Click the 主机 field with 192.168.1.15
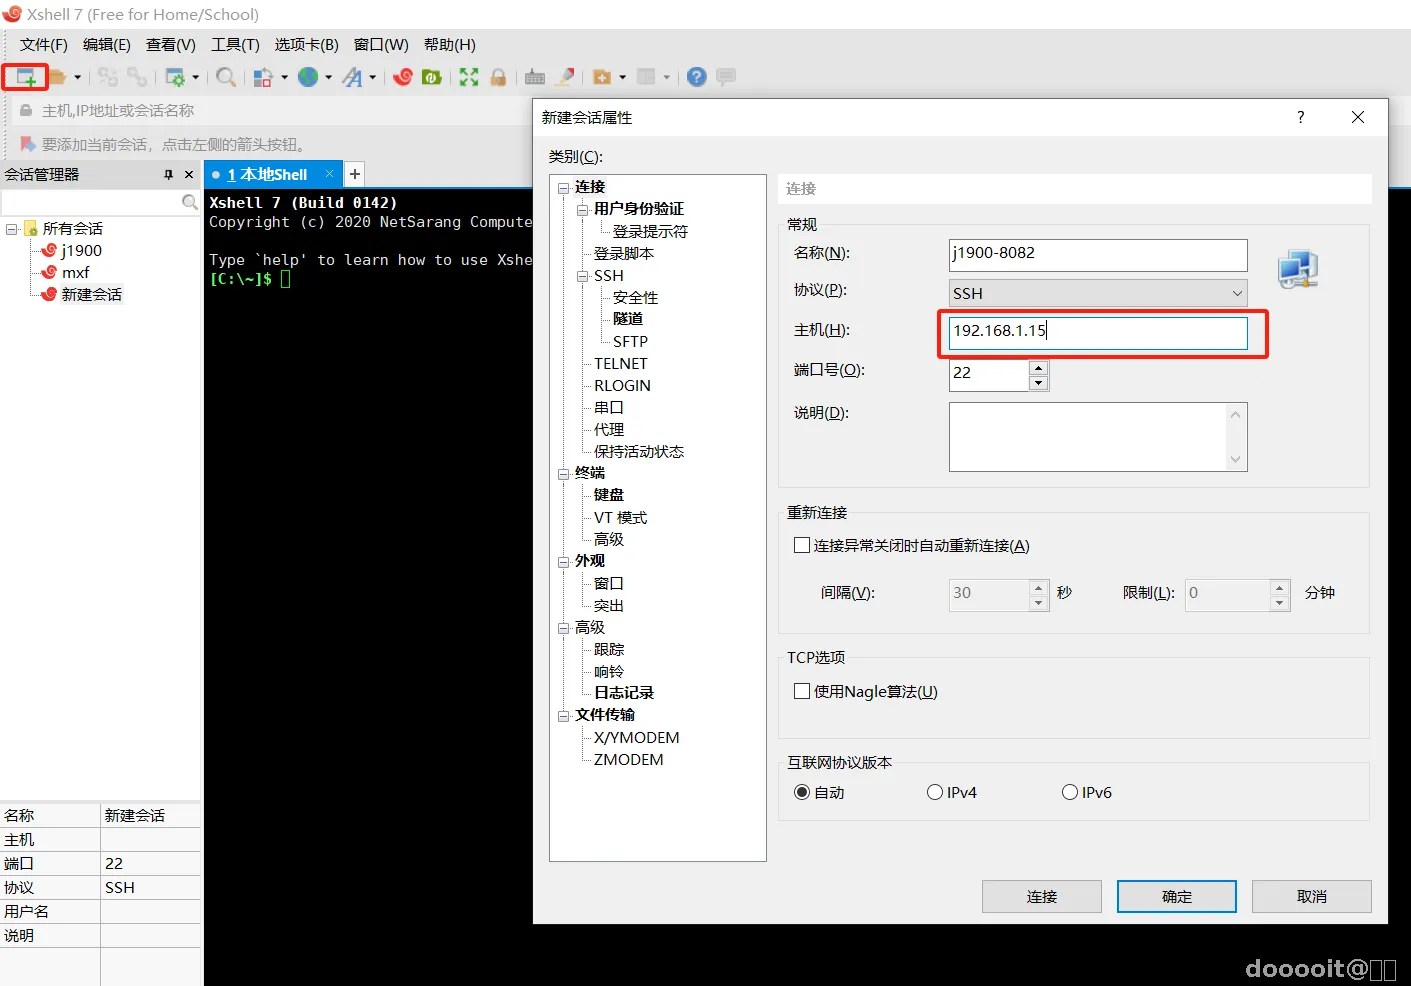Image resolution: width=1411 pixels, height=986 pixels. point(1098,332)
